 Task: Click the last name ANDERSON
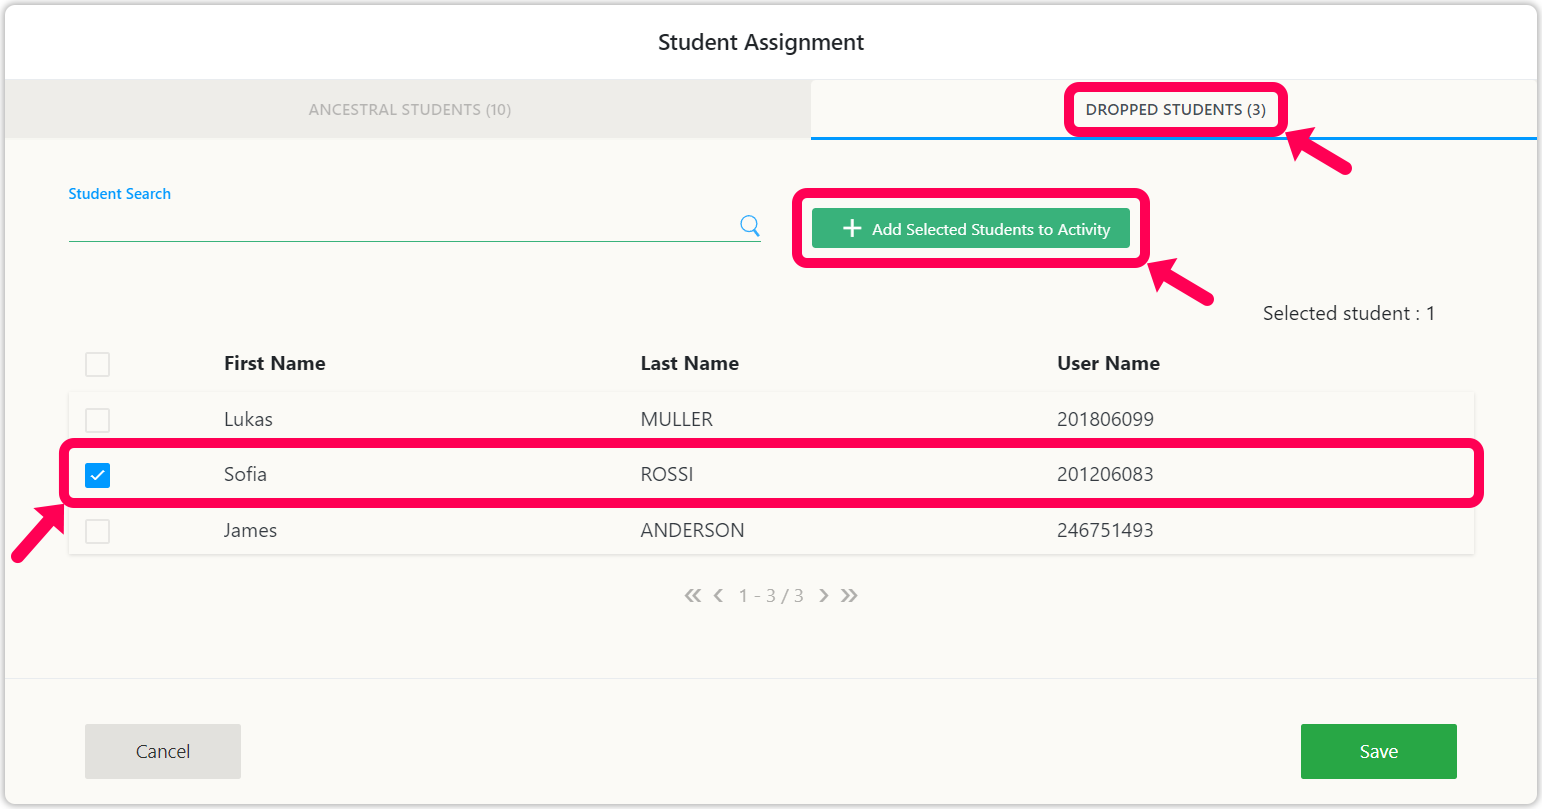point(692,531)
